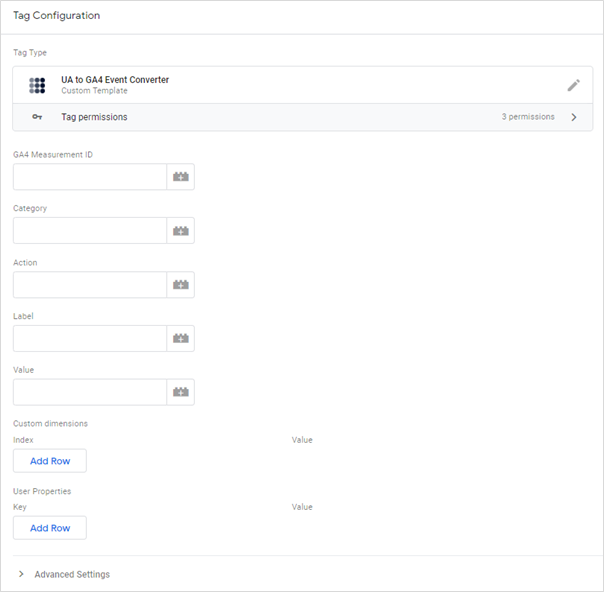The height and width of the screenshot is (592, 604).
Task: Open variable picker for Label field
Action: click(181, 339)
